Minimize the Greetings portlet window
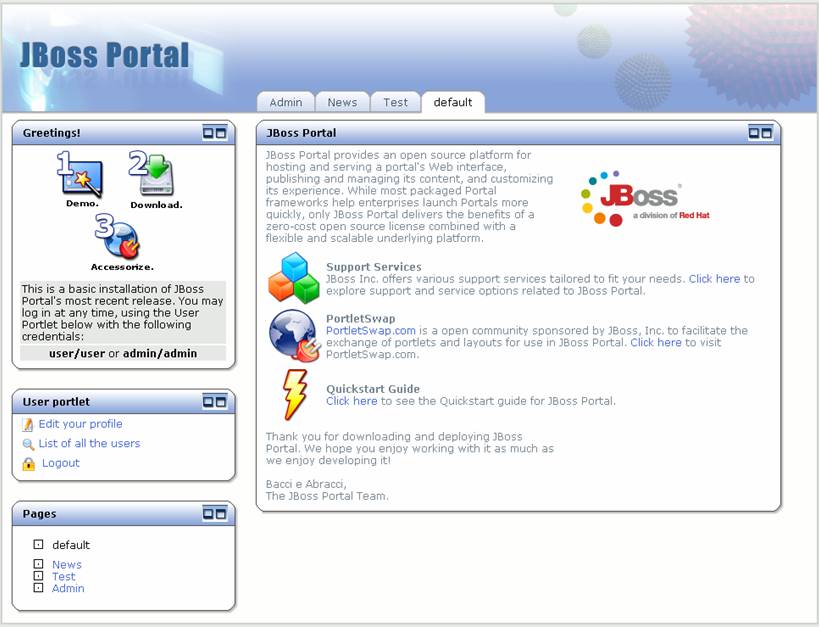 click(208, 133)
